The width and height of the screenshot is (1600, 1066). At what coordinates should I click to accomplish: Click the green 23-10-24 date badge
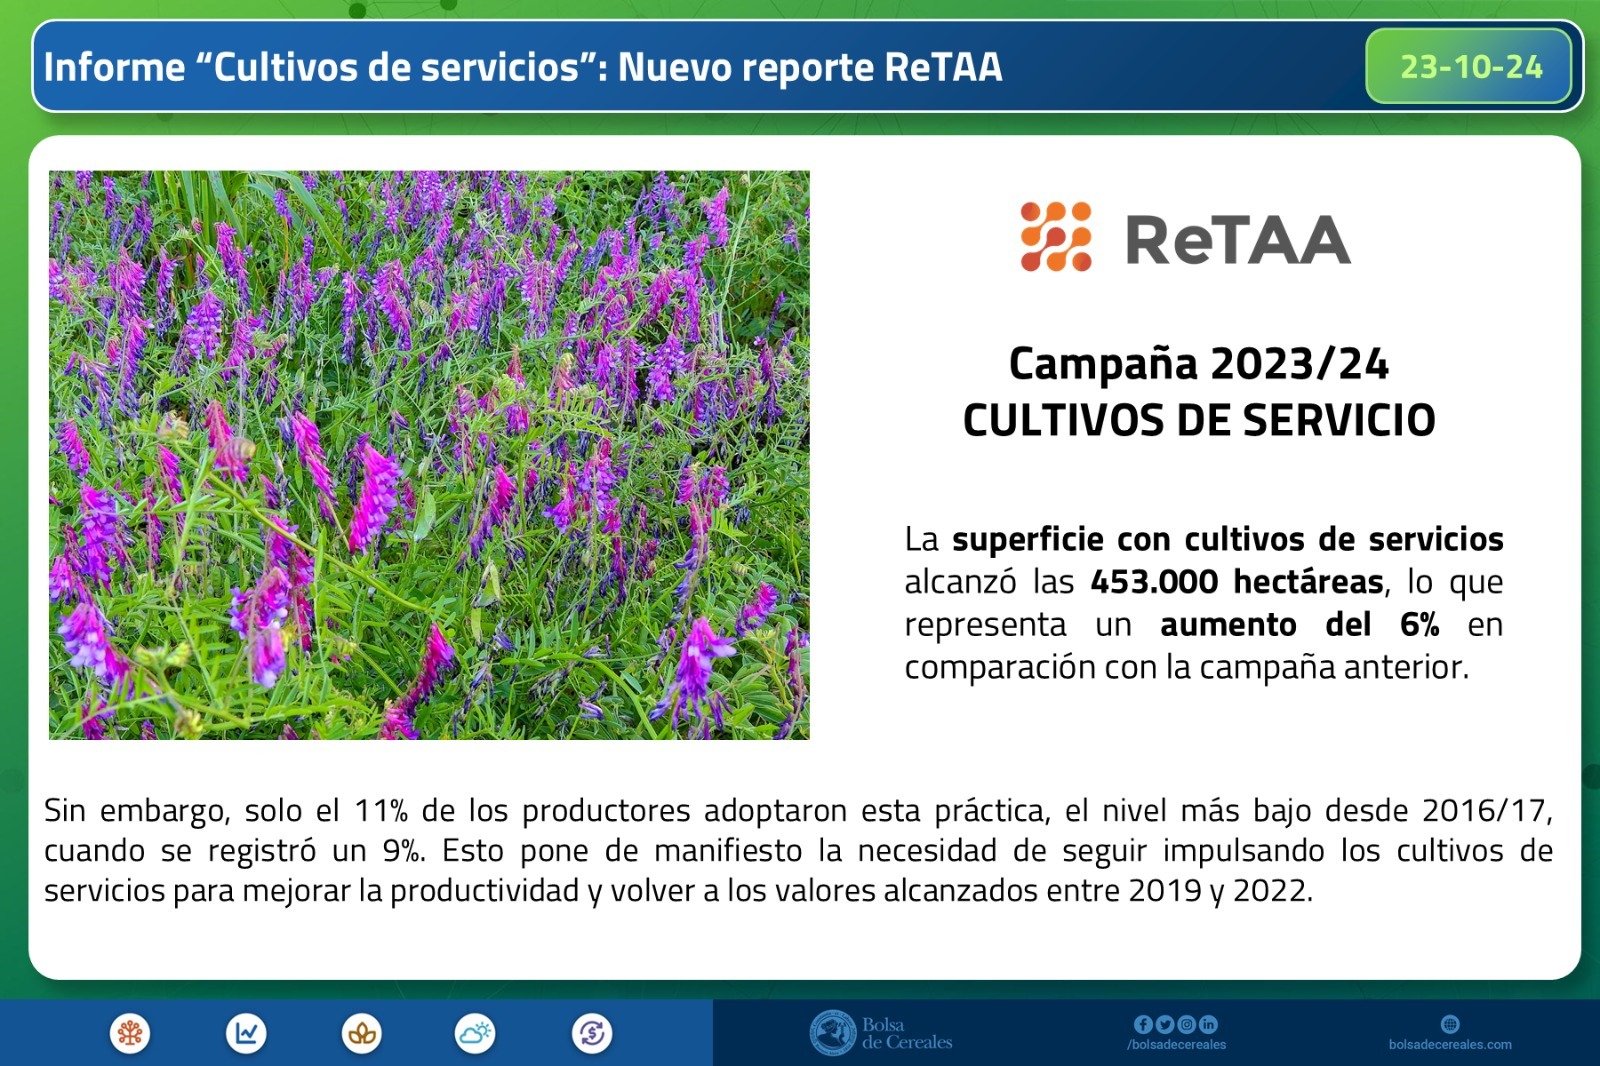pos(1467,68)
